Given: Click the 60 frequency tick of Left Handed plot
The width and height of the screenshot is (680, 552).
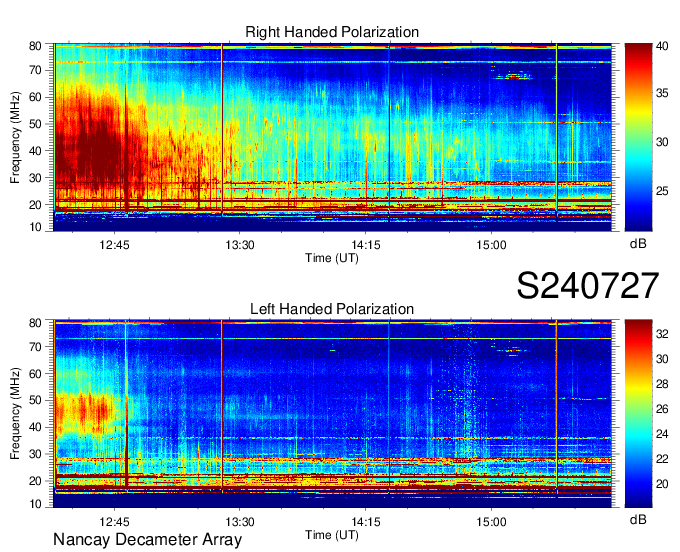Looking at the screenshot, I should click(x=35, y=374).
